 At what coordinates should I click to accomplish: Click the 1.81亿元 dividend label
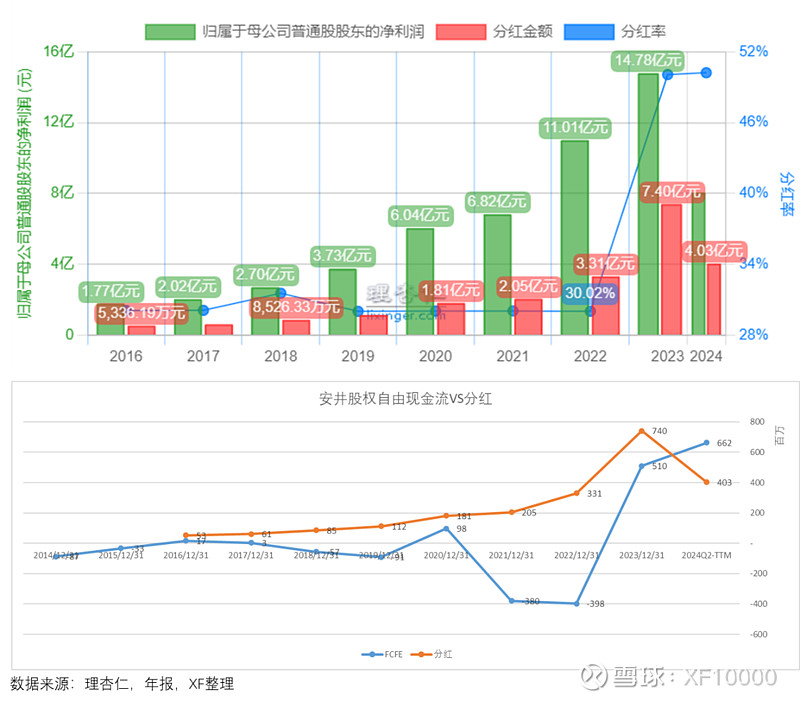tap(451, 291)
